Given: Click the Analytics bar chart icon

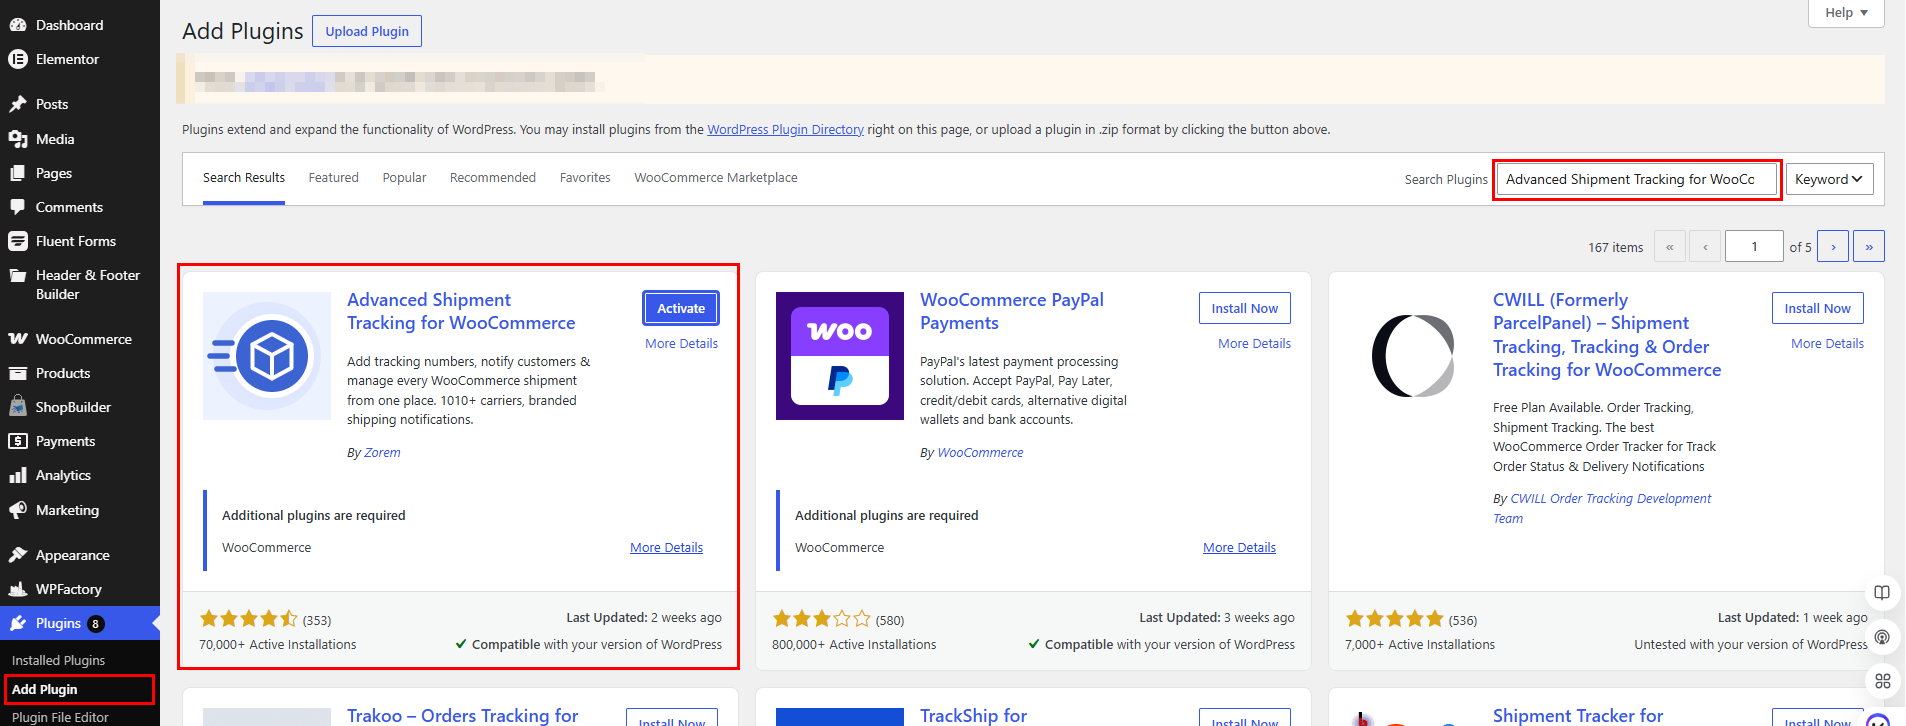Looking at the screenshot, I should pos(18,475).
